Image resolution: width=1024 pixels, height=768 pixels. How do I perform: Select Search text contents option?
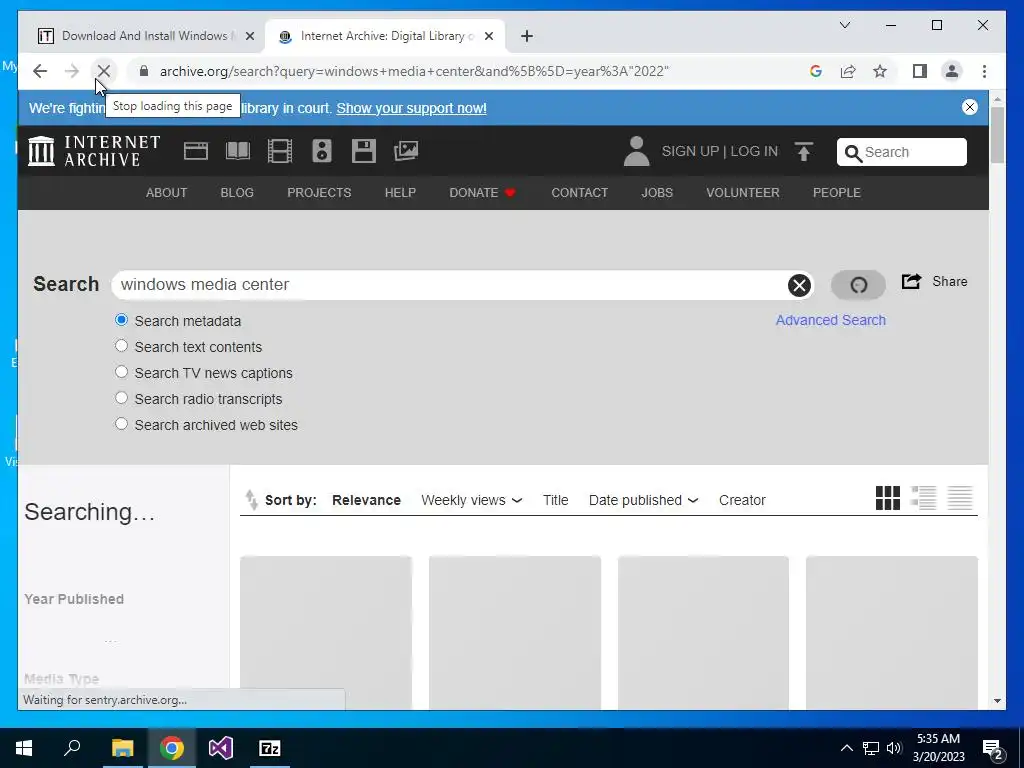(121, 346)
